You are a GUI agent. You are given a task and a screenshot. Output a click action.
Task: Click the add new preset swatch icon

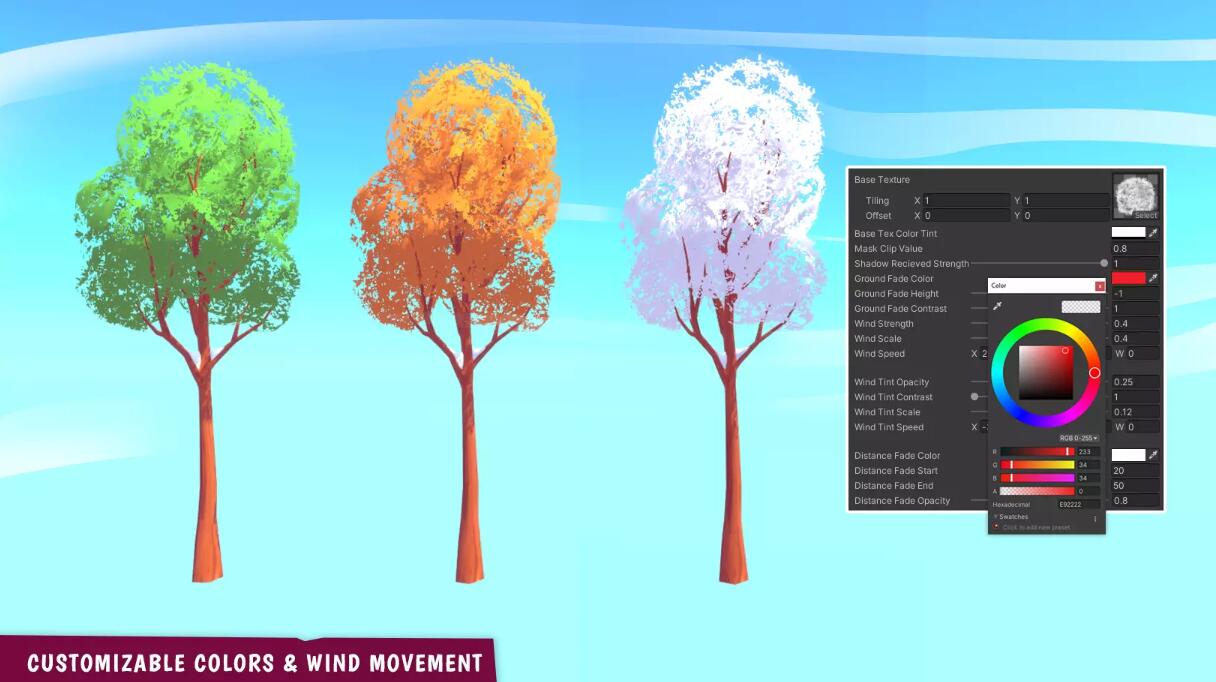996,527
